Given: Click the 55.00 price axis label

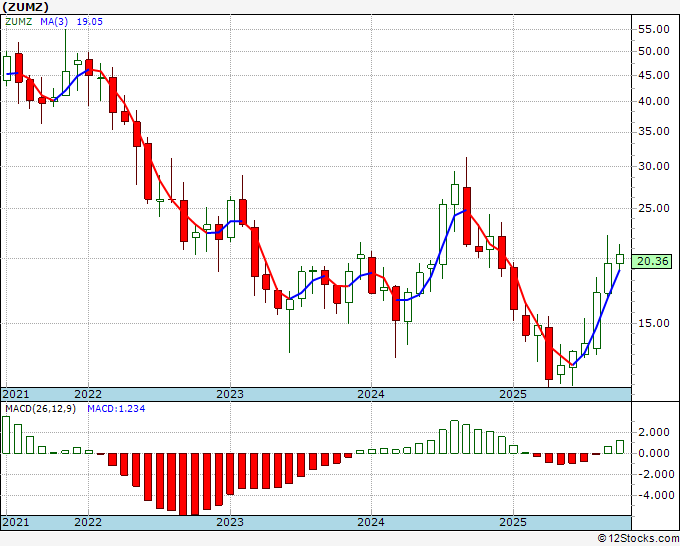Looking at the screenshot, I should click(654, 29).
